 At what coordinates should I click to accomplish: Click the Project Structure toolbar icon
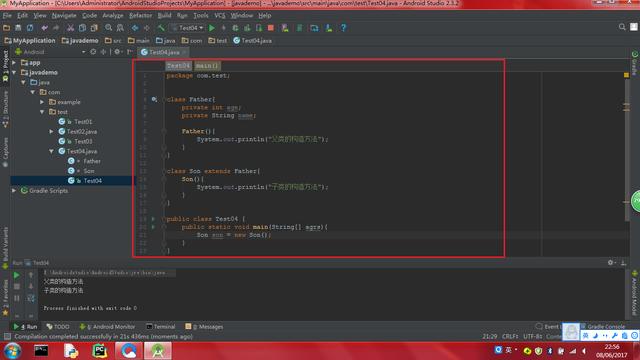[x=314, y=28]
